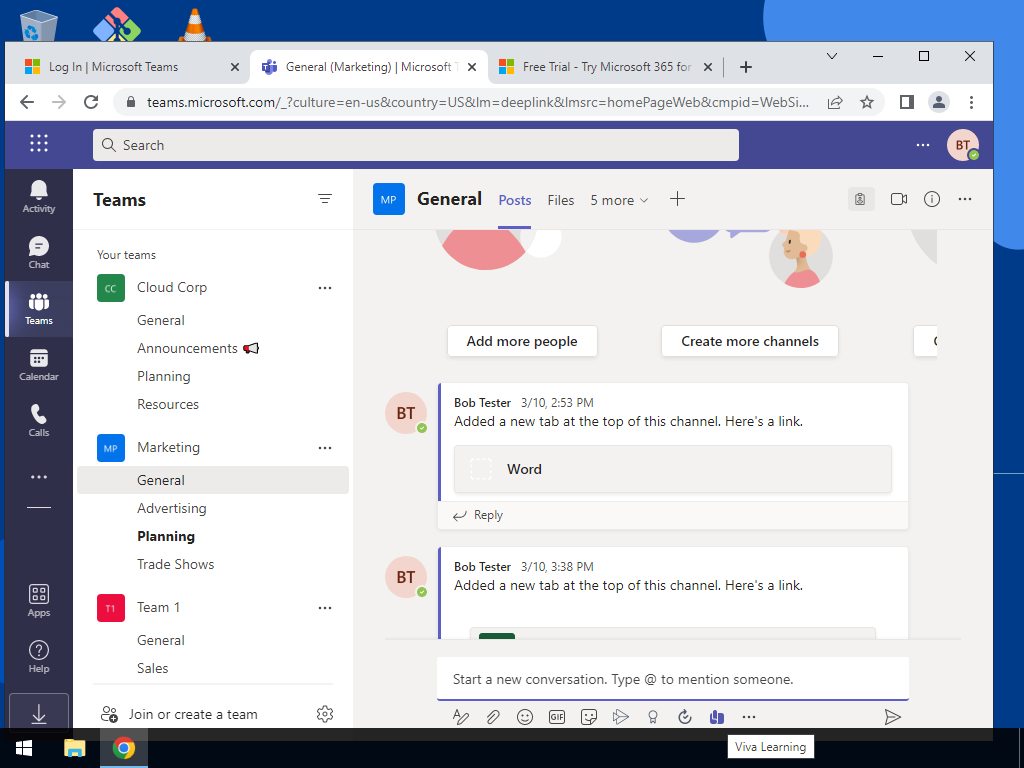Click the Viva Learning icon
1024x768 pixels.
(x=716, y=717)
